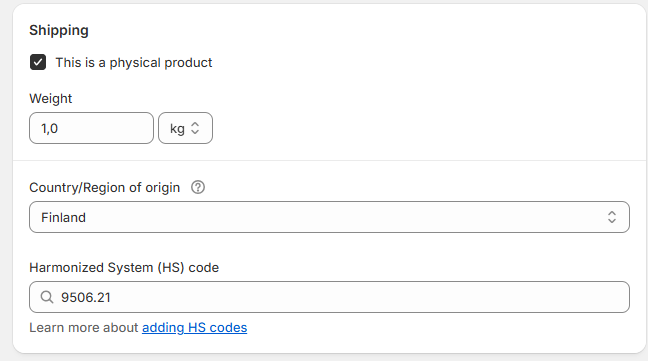Click the divider line below Weight section

click(x=329, y=160)
